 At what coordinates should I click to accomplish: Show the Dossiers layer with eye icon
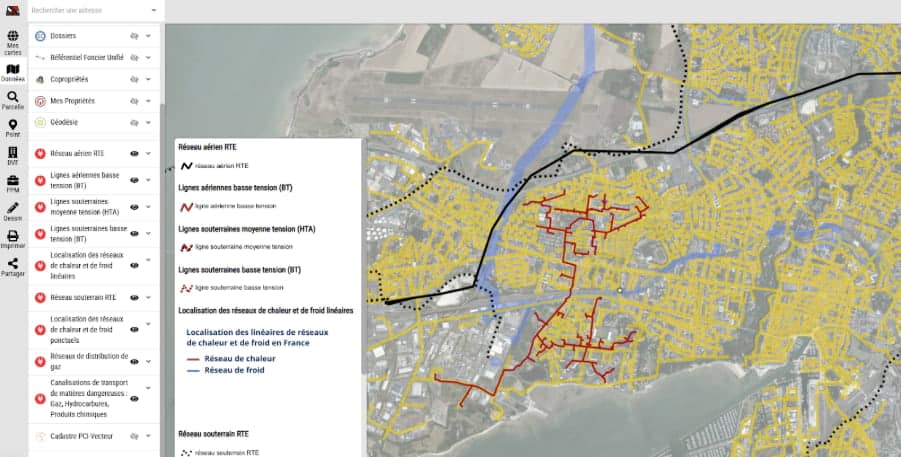(x=134, y=36)
